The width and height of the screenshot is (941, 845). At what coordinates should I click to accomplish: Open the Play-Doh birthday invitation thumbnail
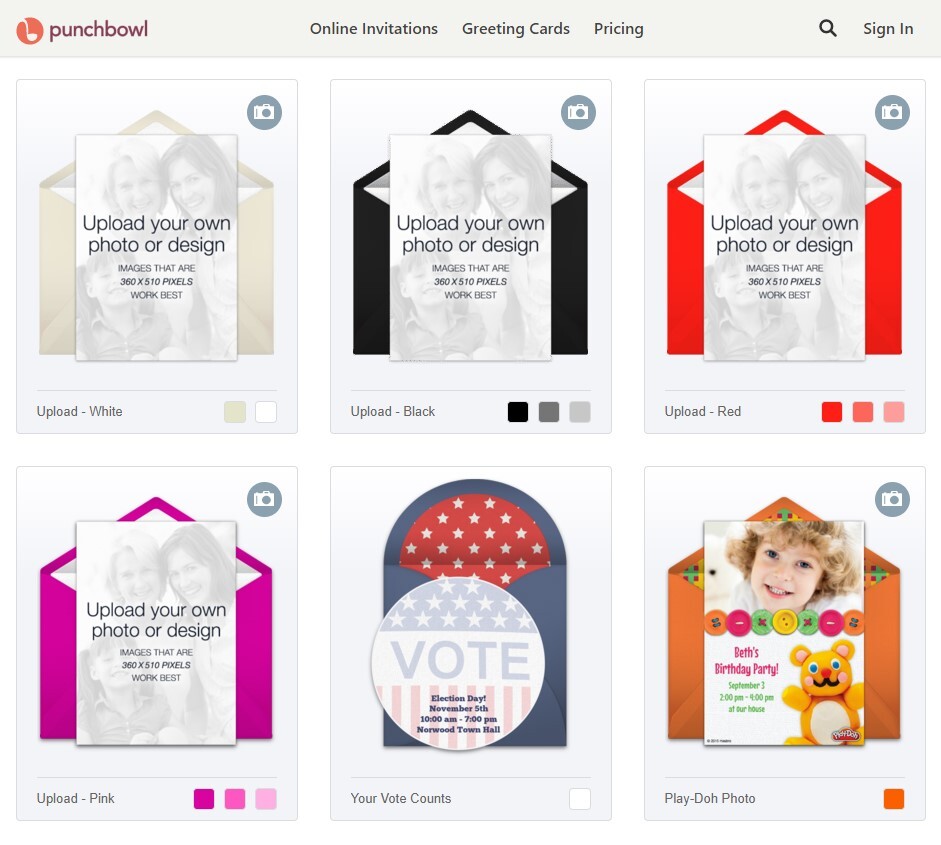784,630
